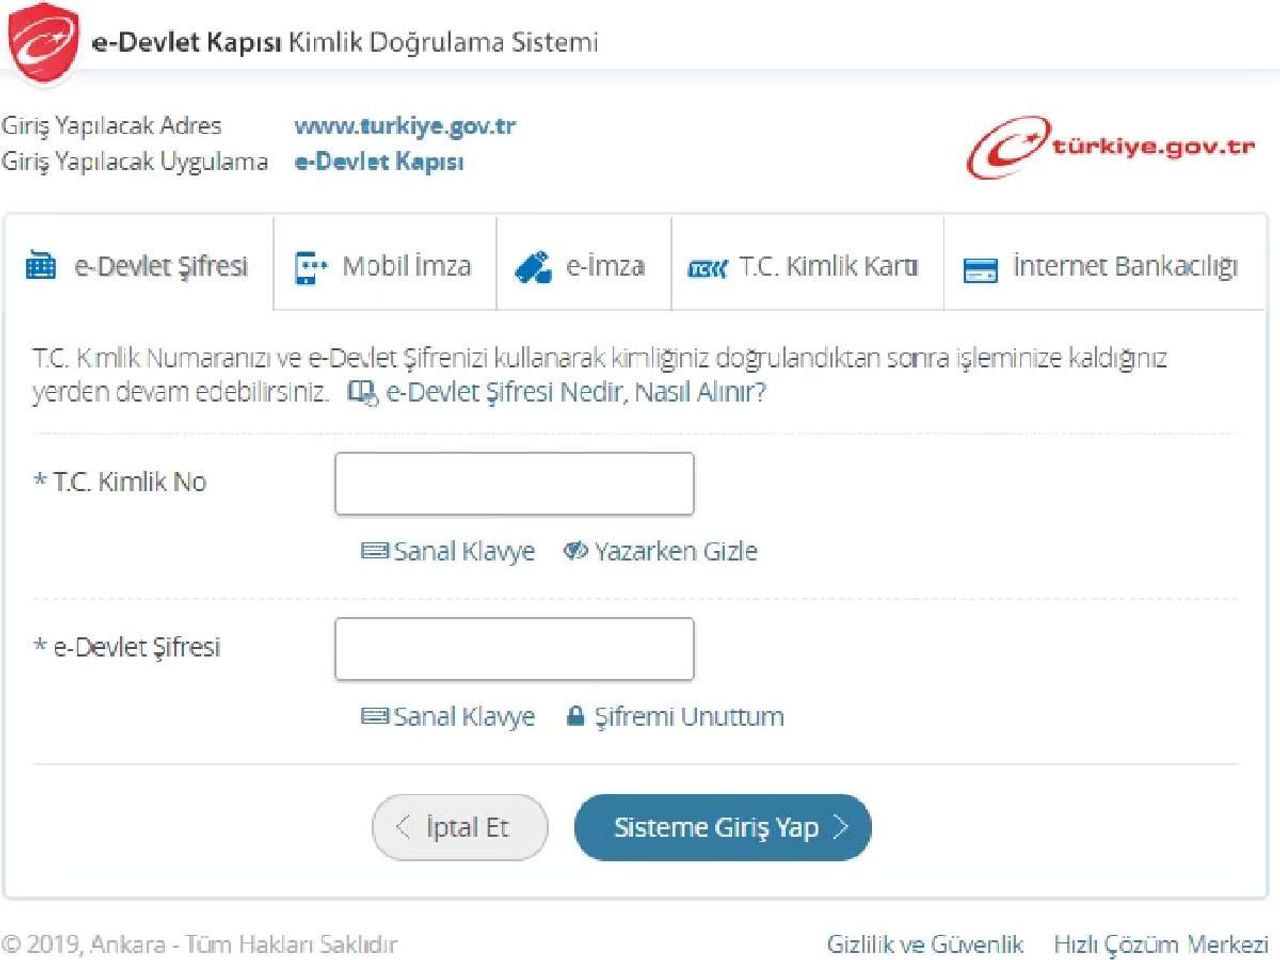
Task: Click the İptal Et button
Action: 460,827
